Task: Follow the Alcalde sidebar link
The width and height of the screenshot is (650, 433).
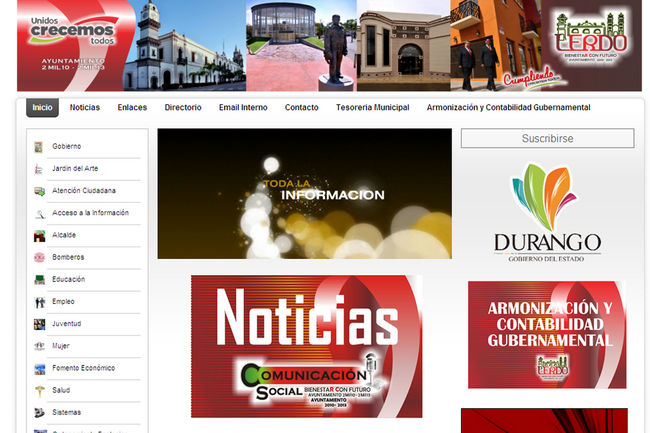Action: tap(64, 236)
